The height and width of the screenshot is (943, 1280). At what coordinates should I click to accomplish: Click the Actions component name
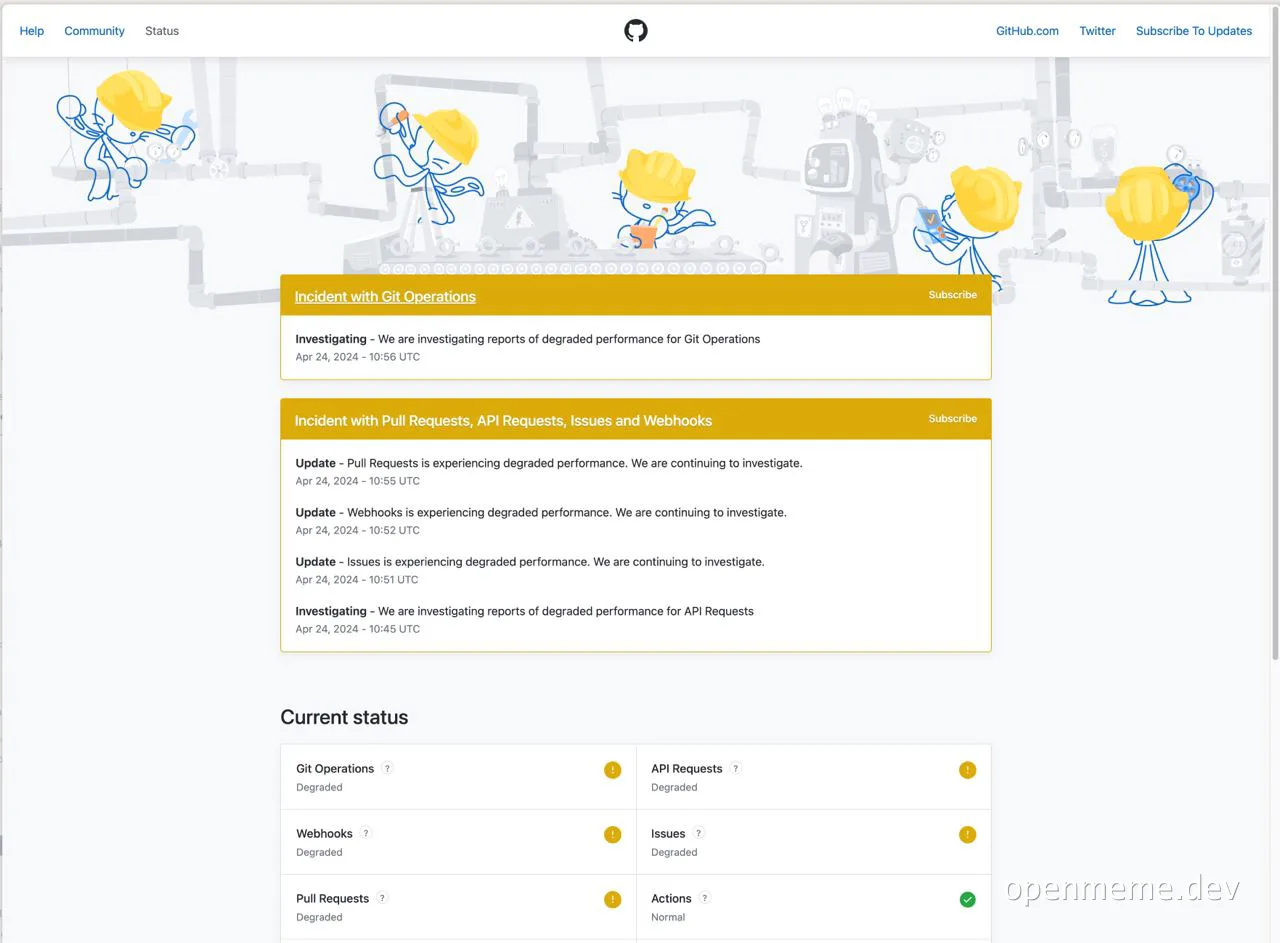pyautogui.click(x=671, y=899)
